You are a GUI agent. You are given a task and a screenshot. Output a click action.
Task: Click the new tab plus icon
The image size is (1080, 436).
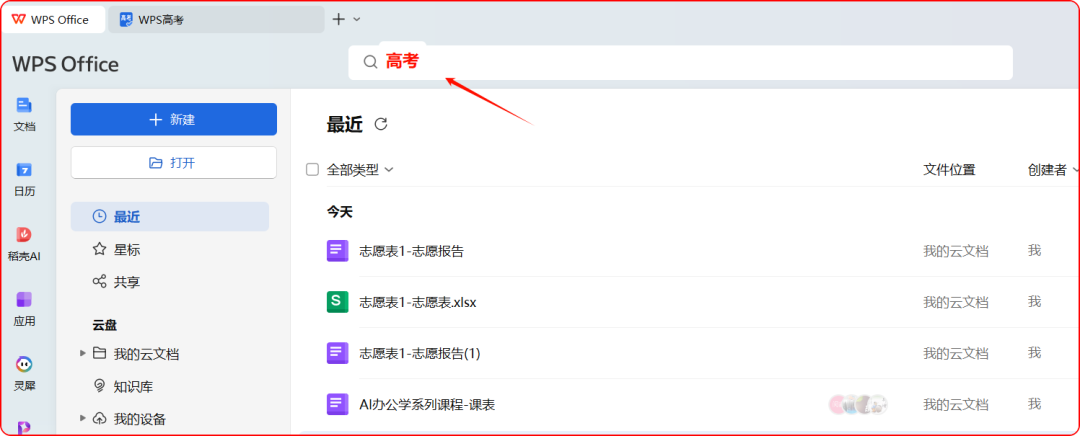click(x=338, y=19)
